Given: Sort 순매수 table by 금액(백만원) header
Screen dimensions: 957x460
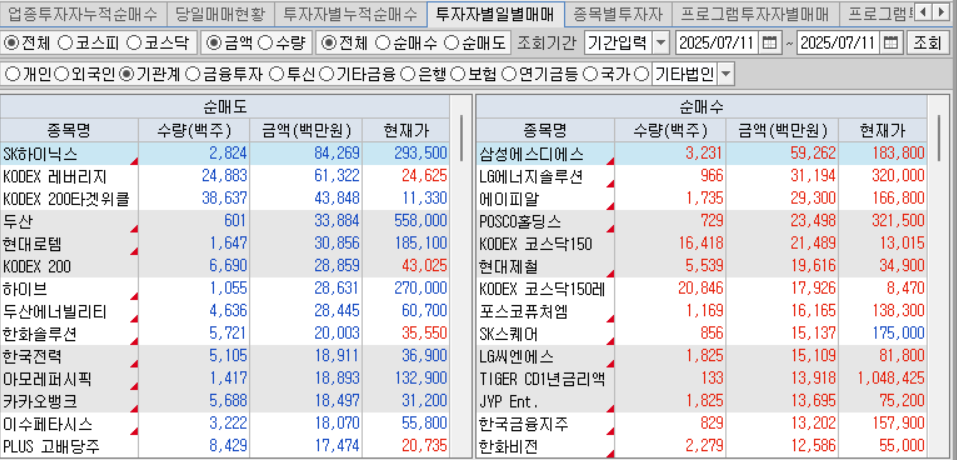Looking at the screenshot, I should point(782,130).
